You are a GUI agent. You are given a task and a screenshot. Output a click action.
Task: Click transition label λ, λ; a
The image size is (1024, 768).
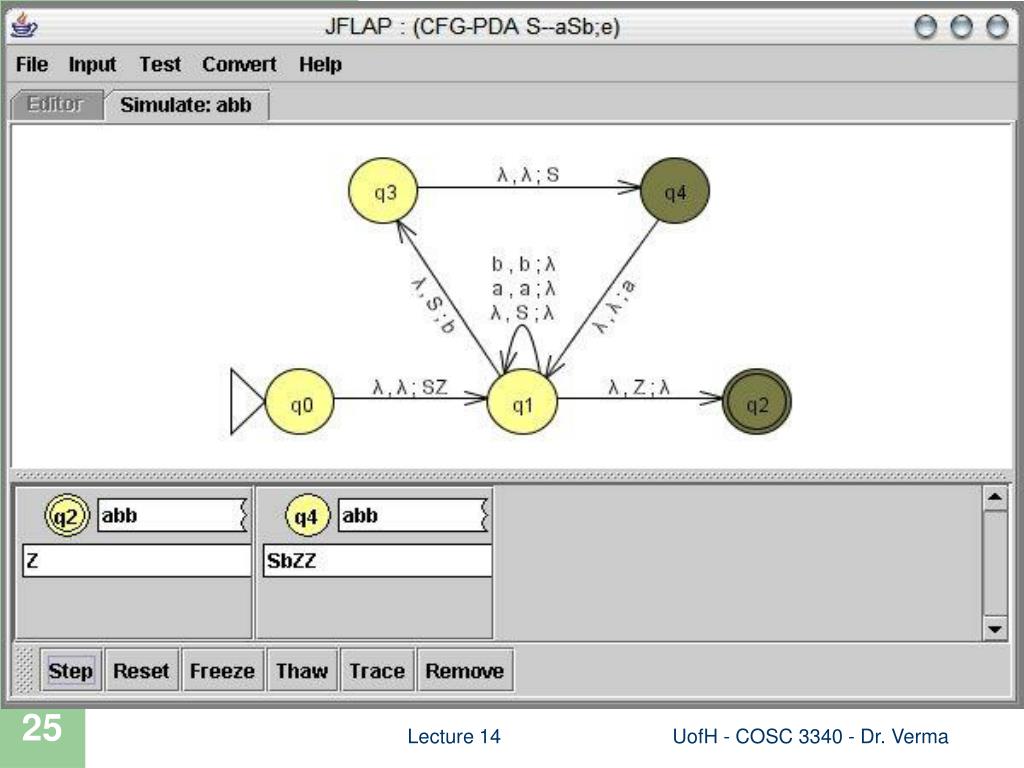pyautogui.click(x=614, y=306)
